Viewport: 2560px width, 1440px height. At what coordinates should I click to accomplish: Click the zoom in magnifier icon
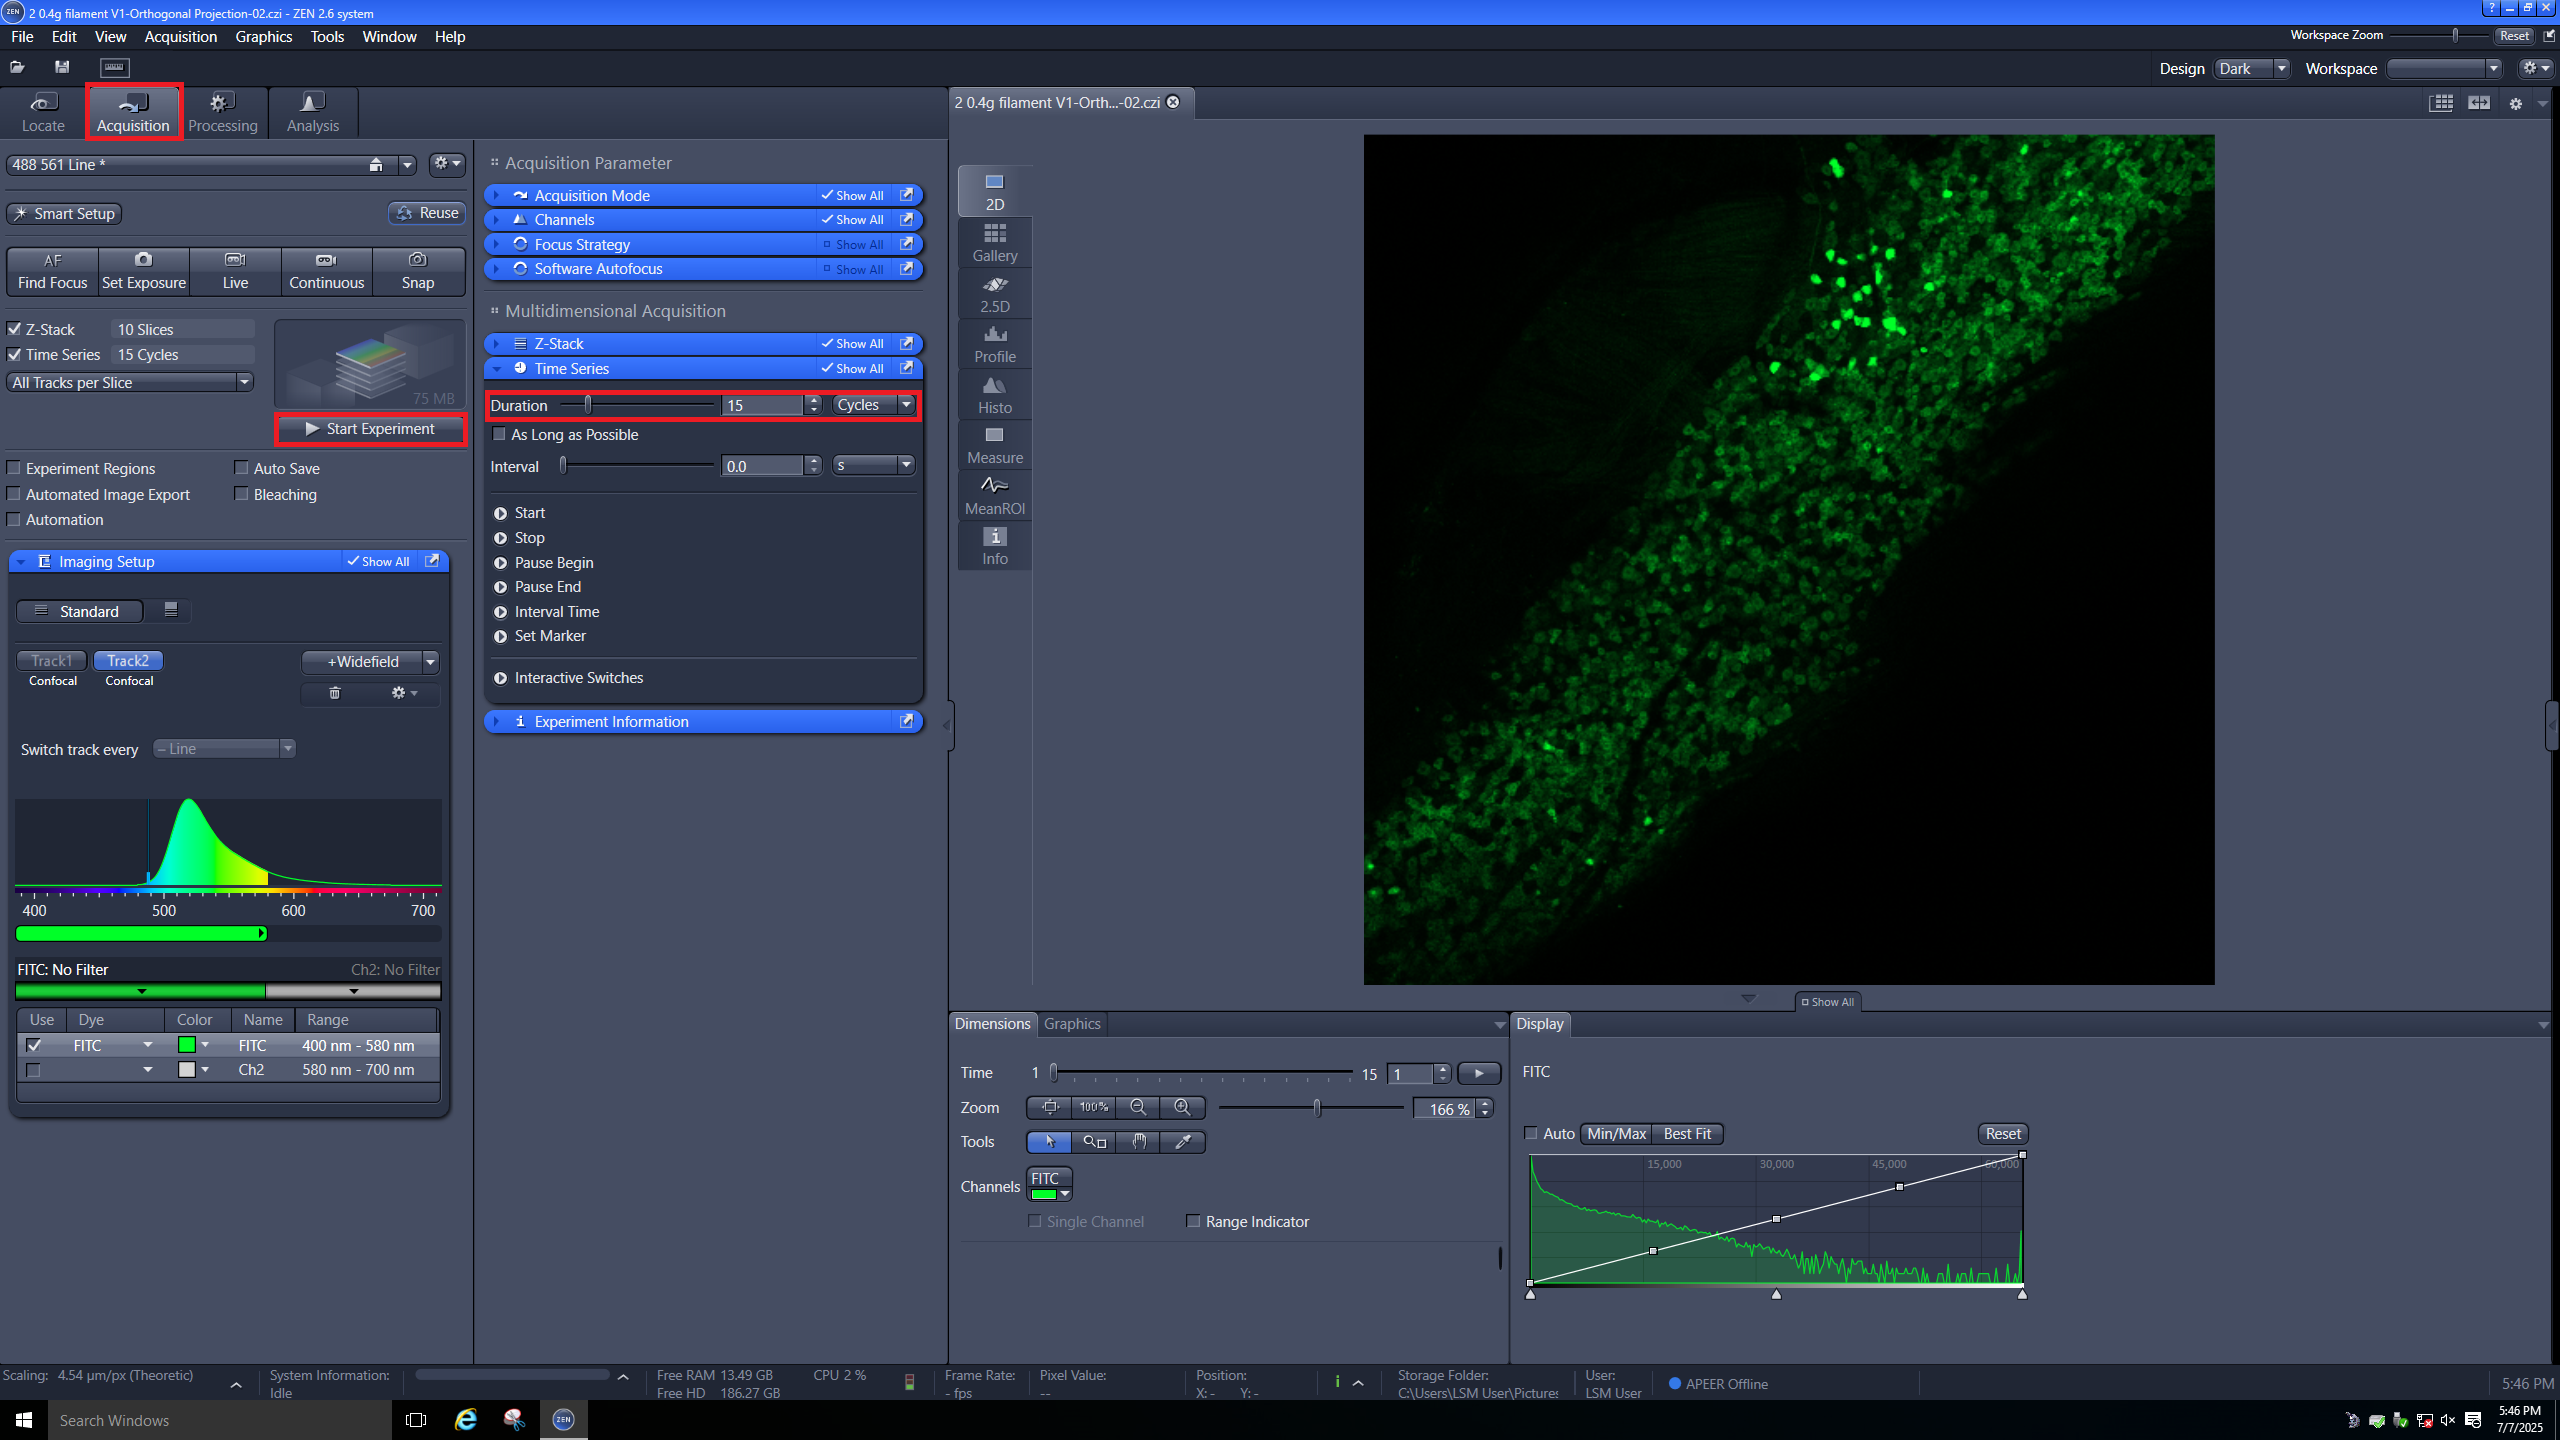(1182, 1107)
